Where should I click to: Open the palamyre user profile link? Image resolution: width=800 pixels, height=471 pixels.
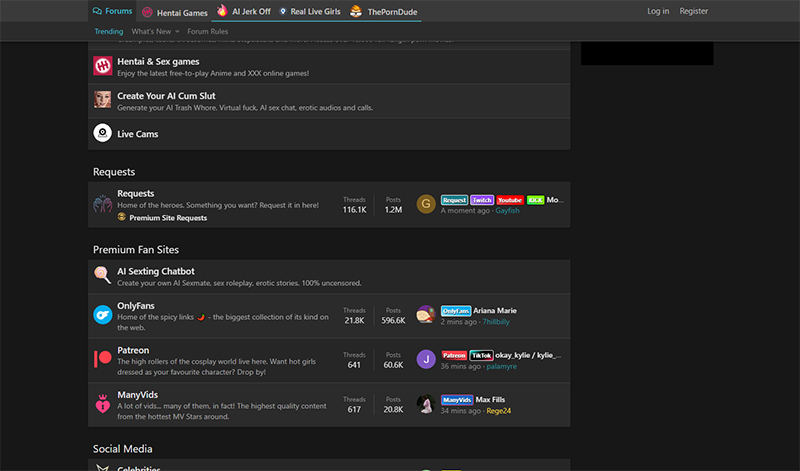click(x=502, y=366)
